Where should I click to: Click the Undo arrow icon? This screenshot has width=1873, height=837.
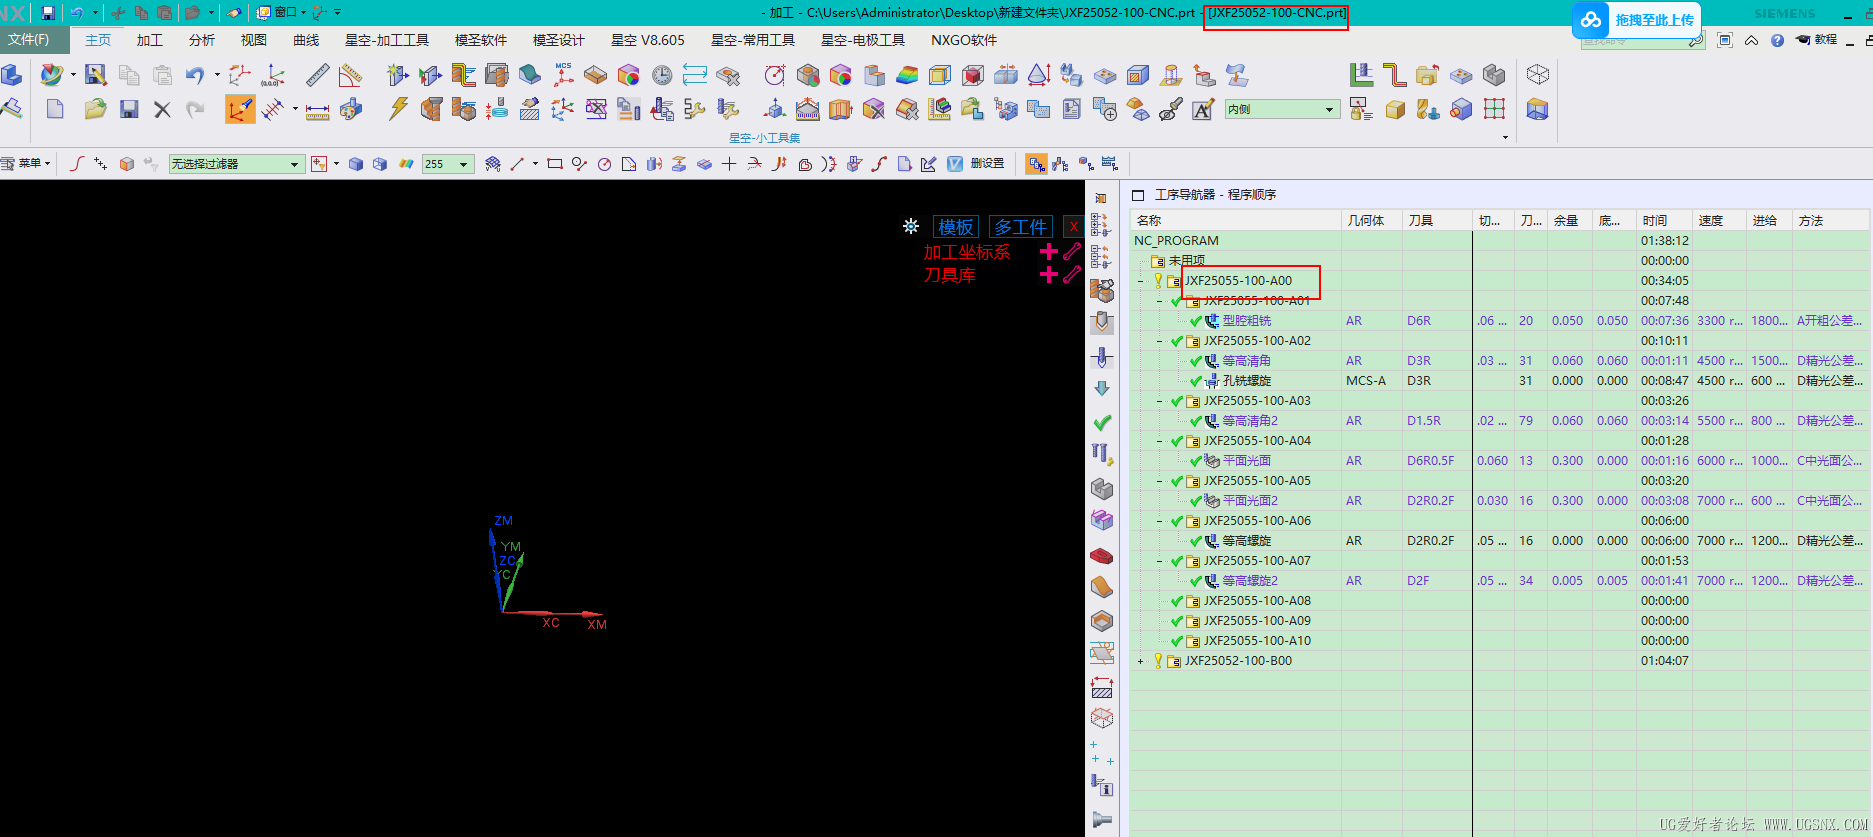point(195,75)
